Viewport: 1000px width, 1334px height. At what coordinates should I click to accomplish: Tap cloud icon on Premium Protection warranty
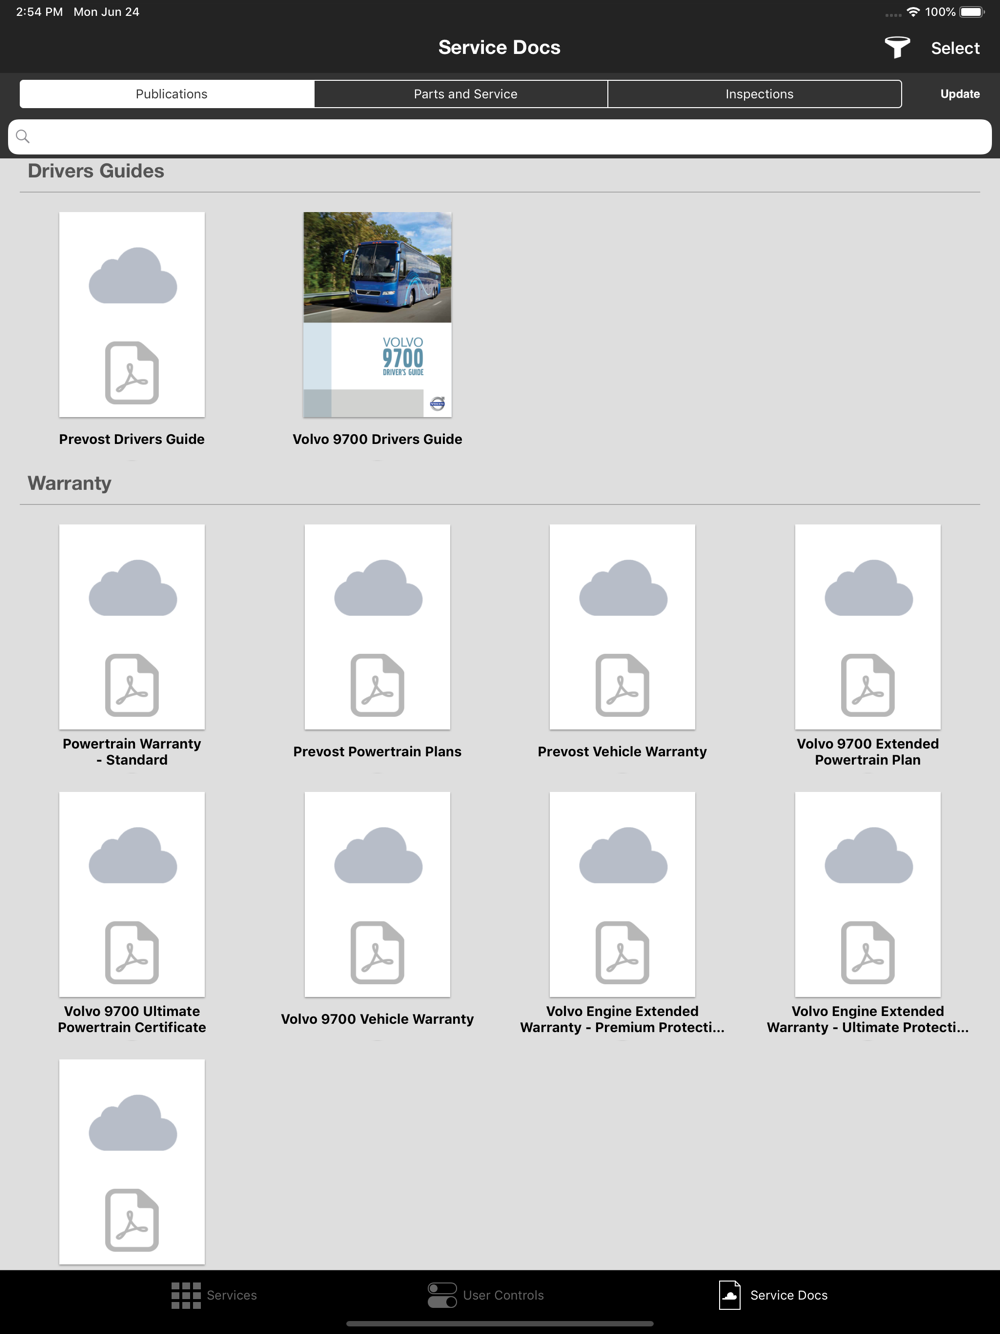(x=623, y=855)
